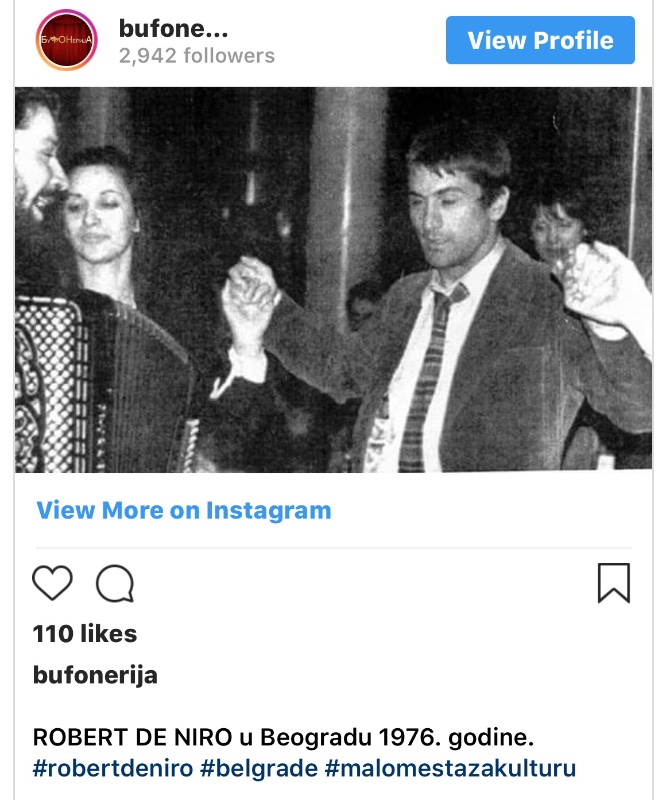Click the caption text about Beogradu 1976
Image resolution: width=666 pixels, height=800 pixels.
click(283, 737)
